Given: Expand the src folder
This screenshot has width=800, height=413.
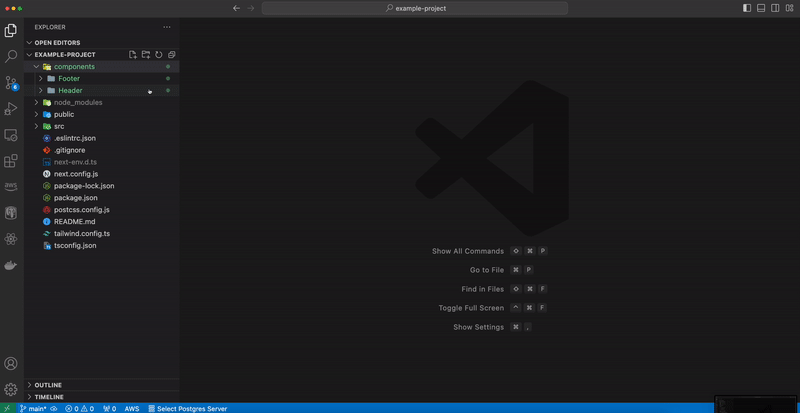Looking at the screenshot, I should coord(102,126).
